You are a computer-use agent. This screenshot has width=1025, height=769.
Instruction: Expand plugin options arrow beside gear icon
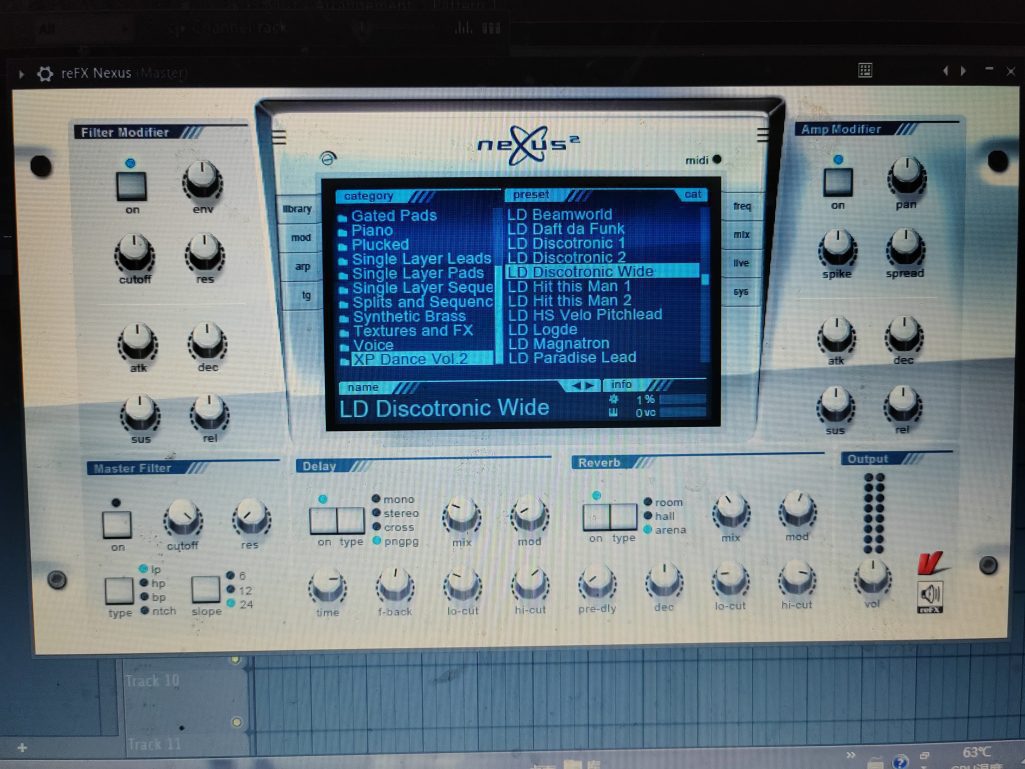pos(22,74)
